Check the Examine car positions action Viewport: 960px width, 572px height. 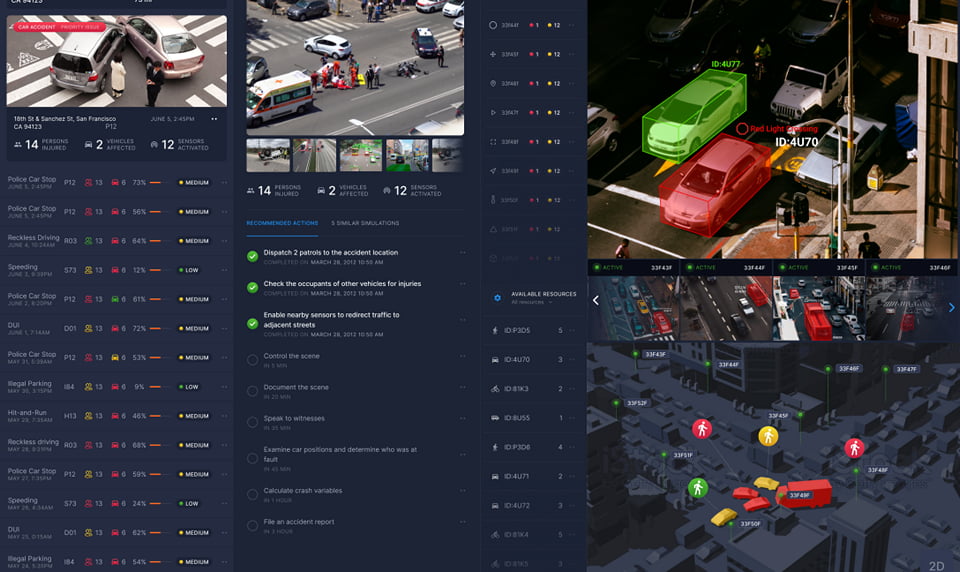click(x=252, y=459)
